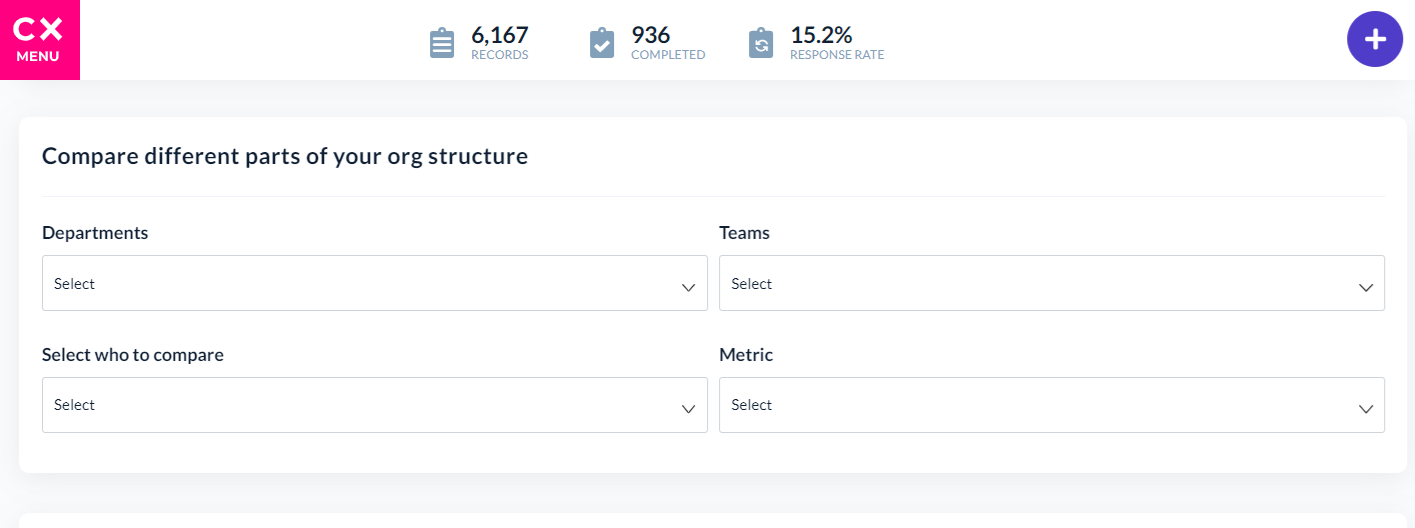
Task: Open the Metric select field
Action: (x=1052, y=405)
